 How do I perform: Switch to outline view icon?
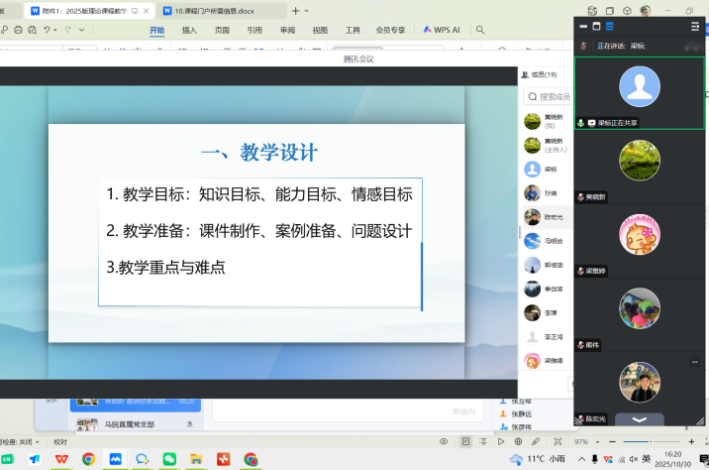(483, 442)
